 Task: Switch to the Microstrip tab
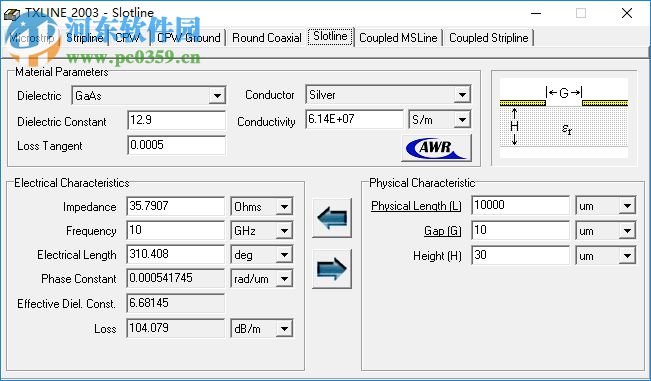coord(32,38)
